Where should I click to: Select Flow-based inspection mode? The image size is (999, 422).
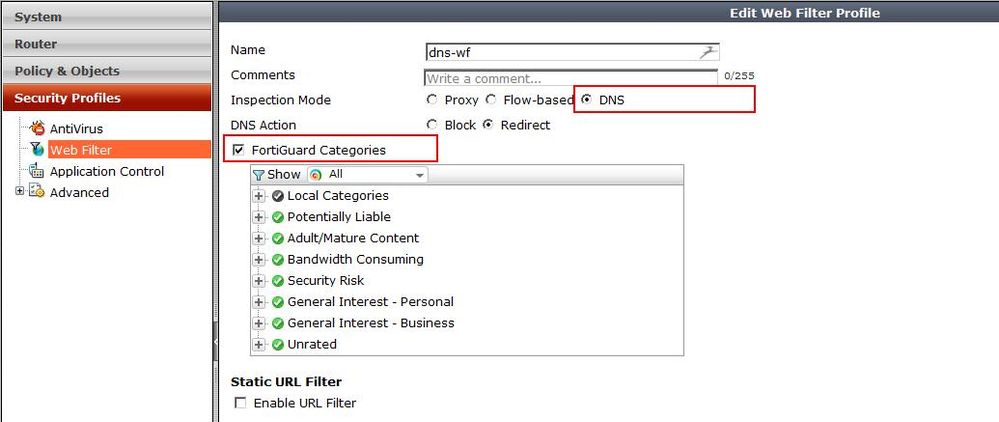[491, 99]
